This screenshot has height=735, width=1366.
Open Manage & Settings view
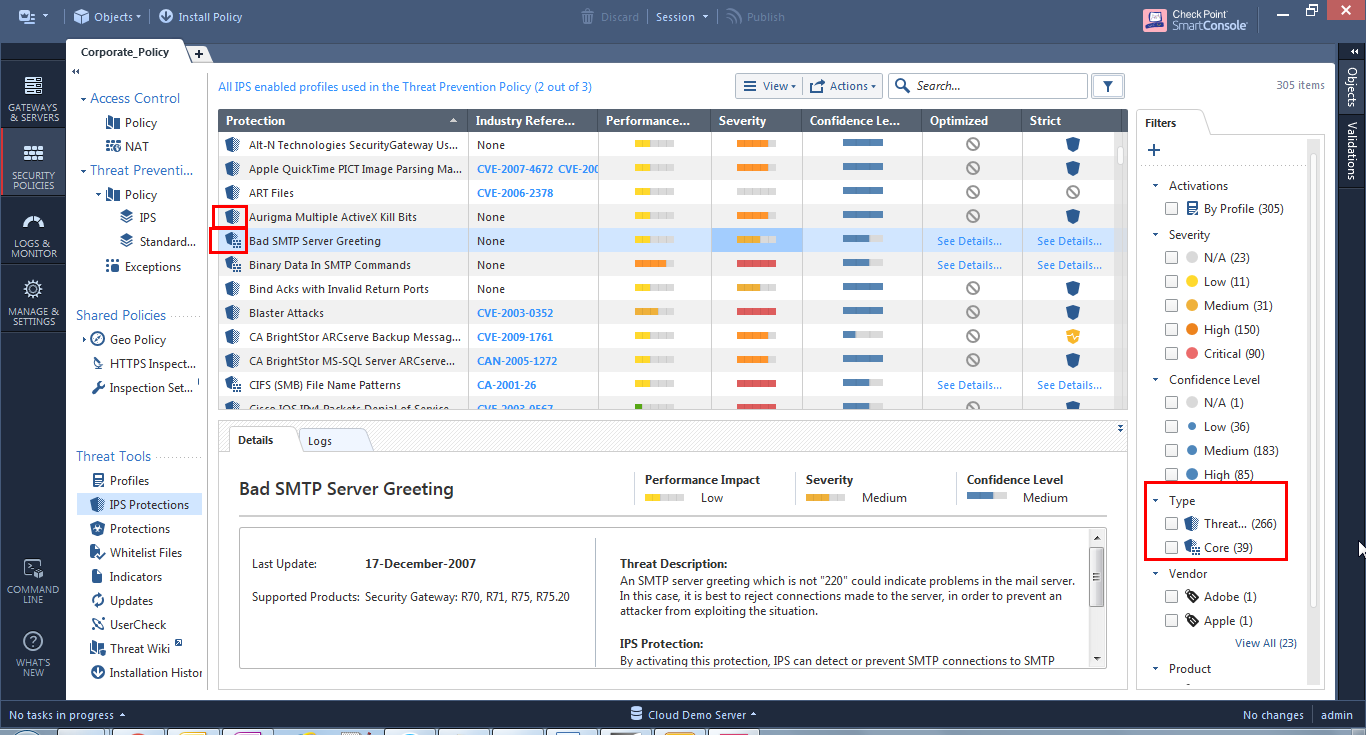(x=33, y=302)
